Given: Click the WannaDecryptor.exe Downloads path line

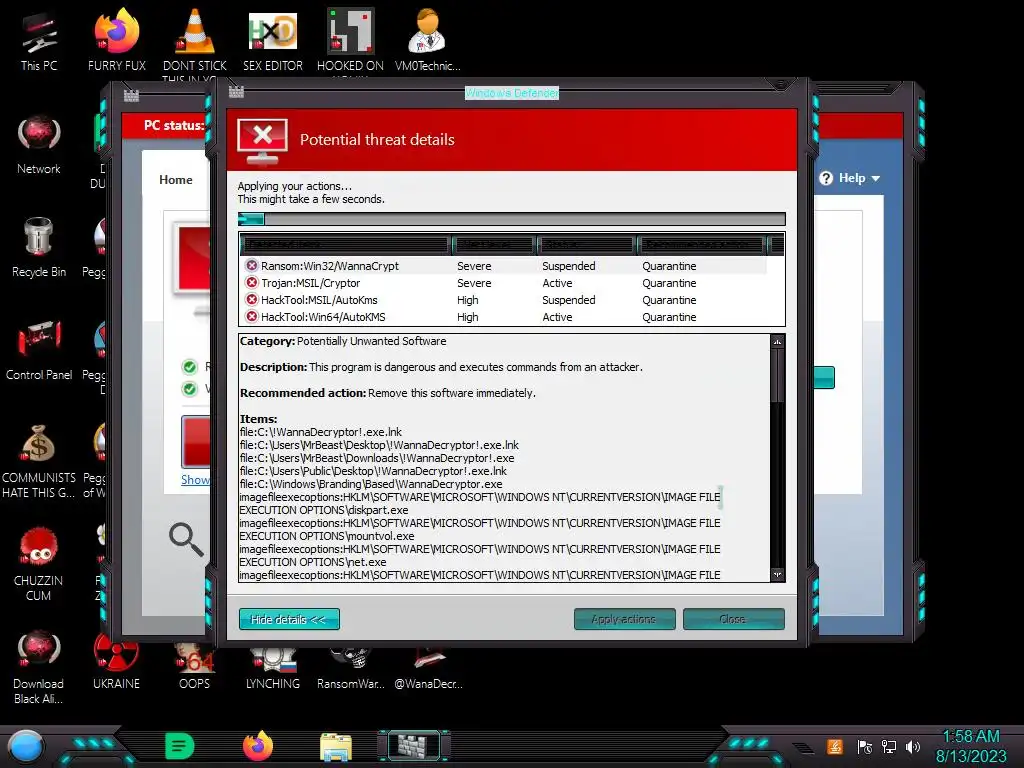Looking at the screenshot, I should (377, 458).
